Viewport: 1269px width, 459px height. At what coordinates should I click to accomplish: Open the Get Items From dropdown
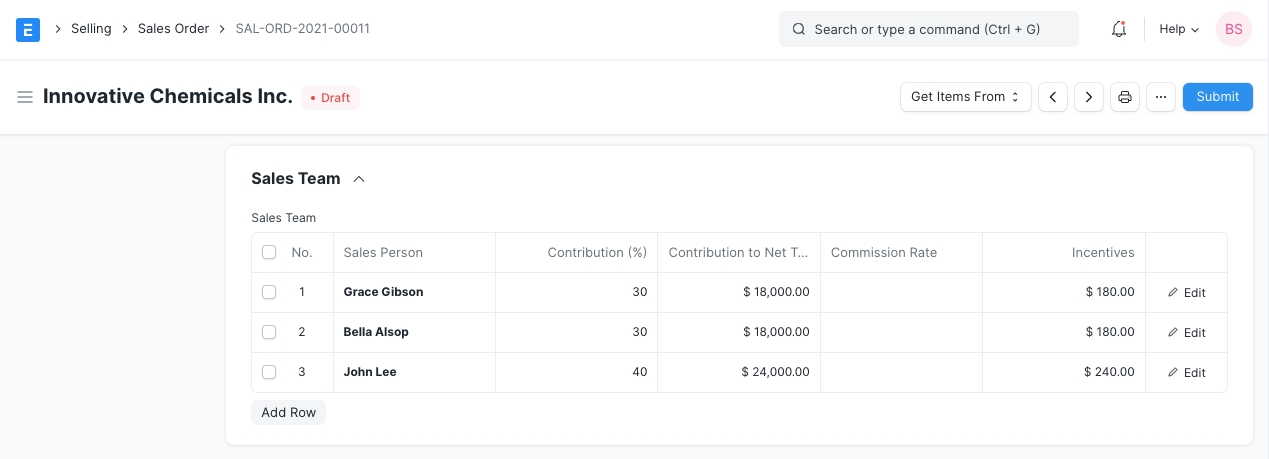coord(965,97)
